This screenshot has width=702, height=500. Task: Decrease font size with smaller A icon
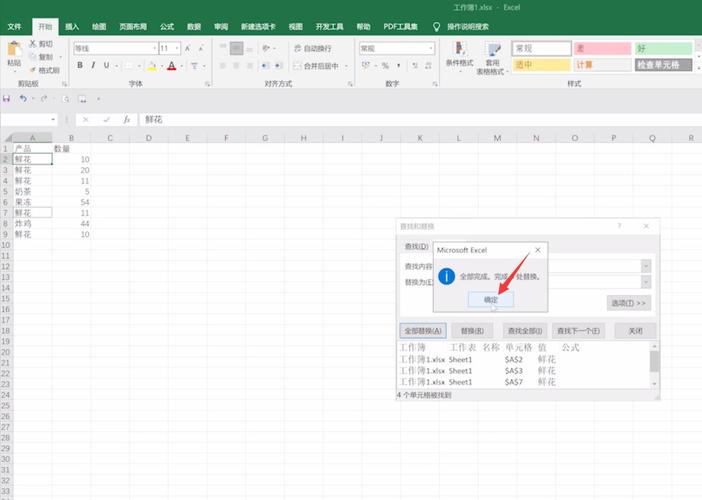(x=201, y=48)
